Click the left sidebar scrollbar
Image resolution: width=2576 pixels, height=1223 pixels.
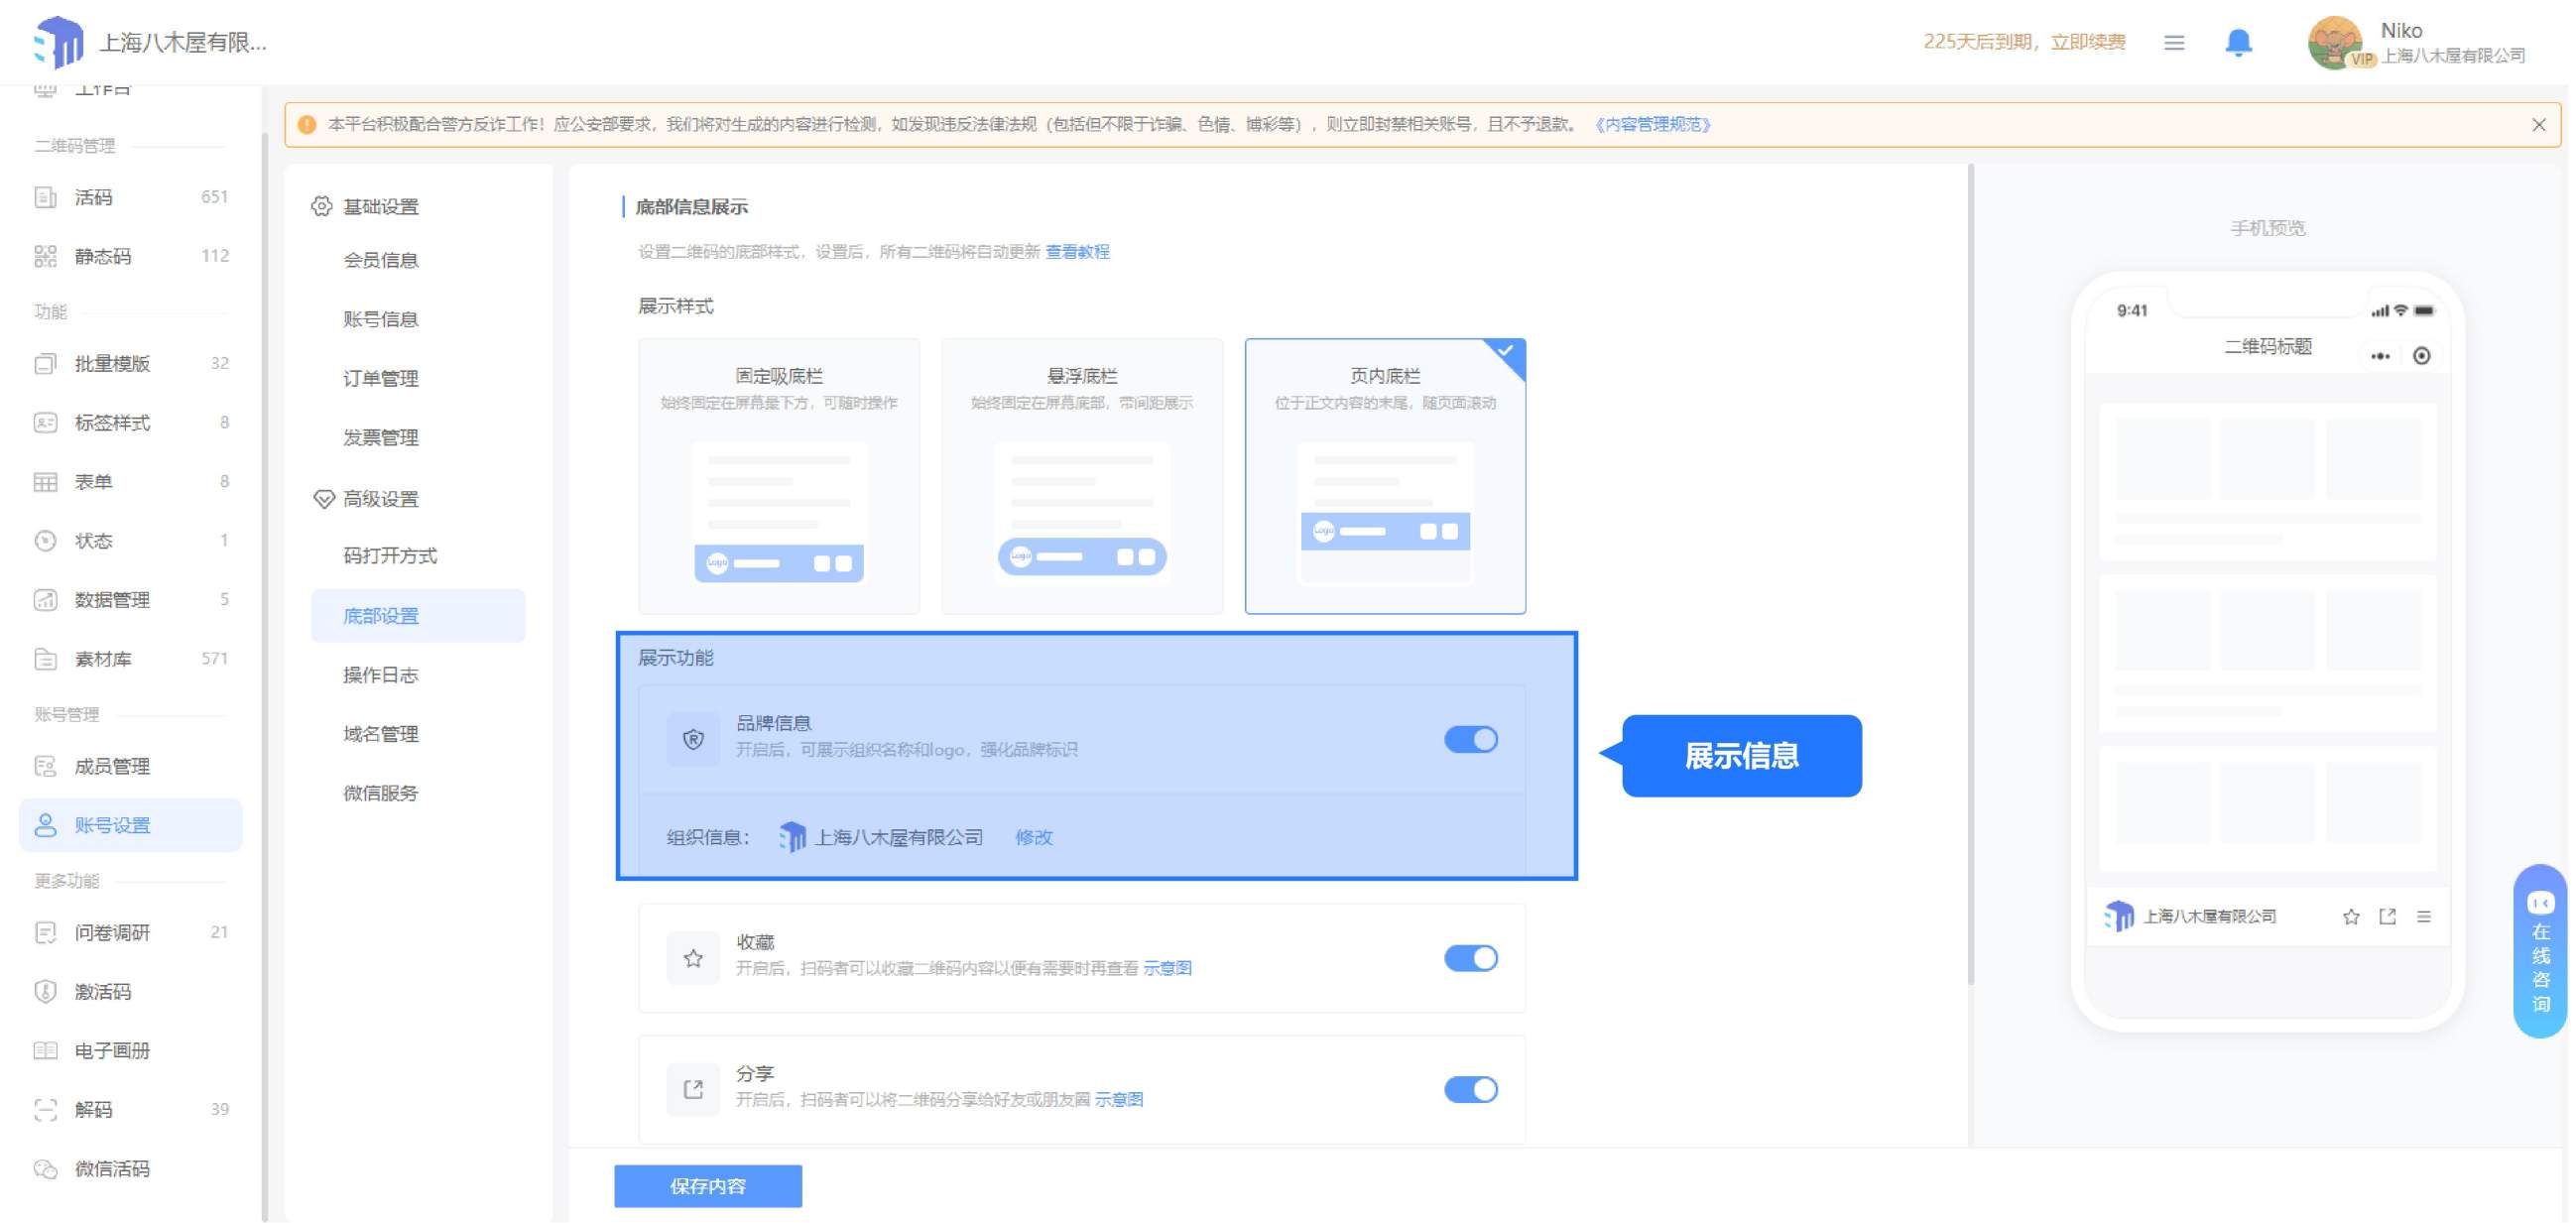[264, 675]
